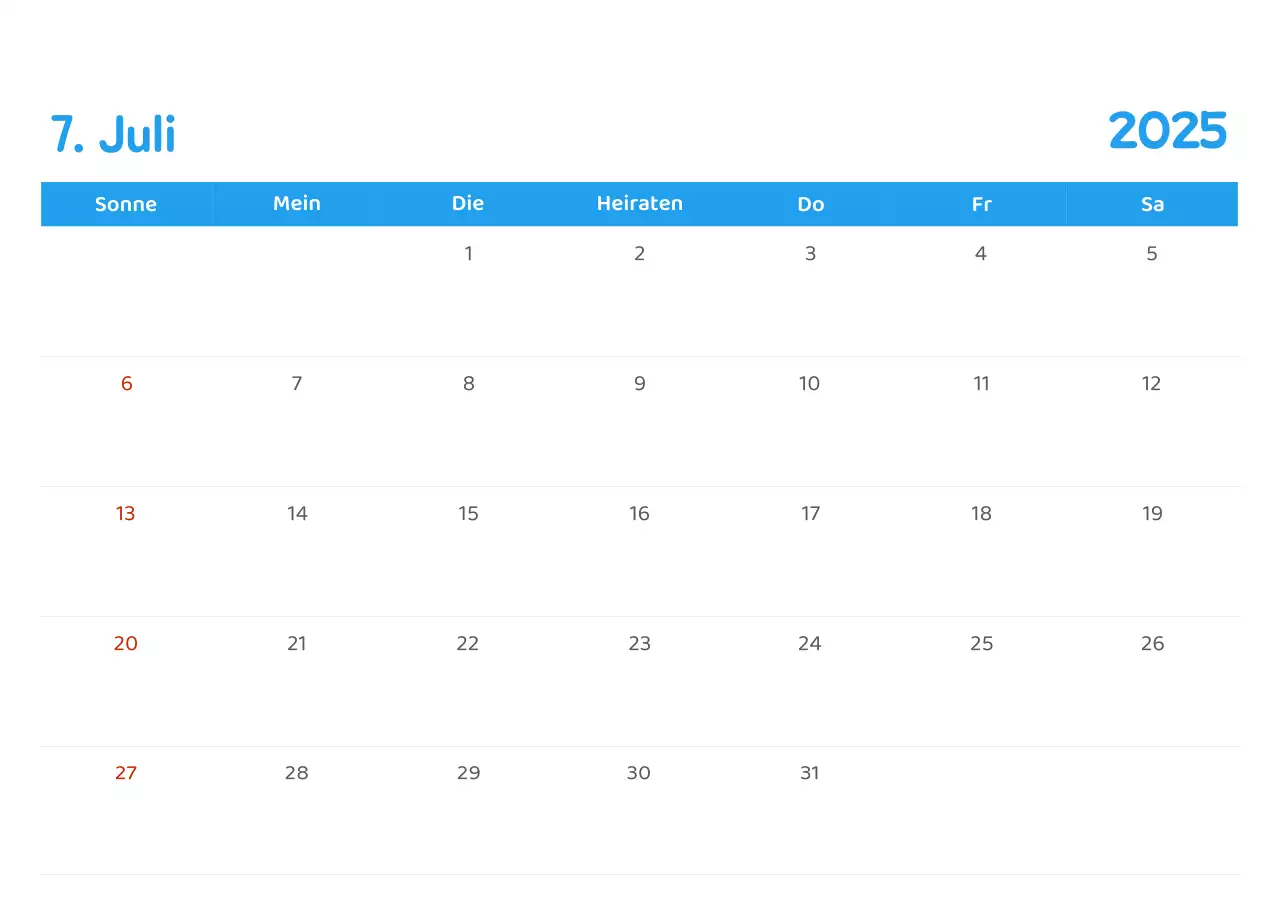Select the red date 20
The width and height of the screenshot is (1280, 916).
pyautogui.click(x=126, y=644)
